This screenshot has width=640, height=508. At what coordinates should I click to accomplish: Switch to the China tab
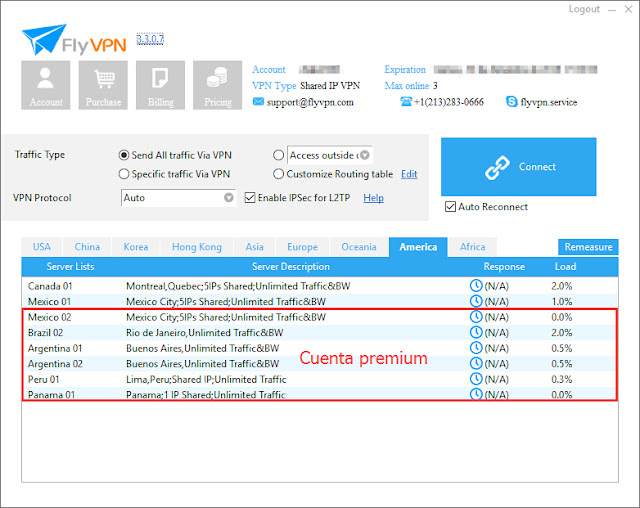click(x=87, y=247)
